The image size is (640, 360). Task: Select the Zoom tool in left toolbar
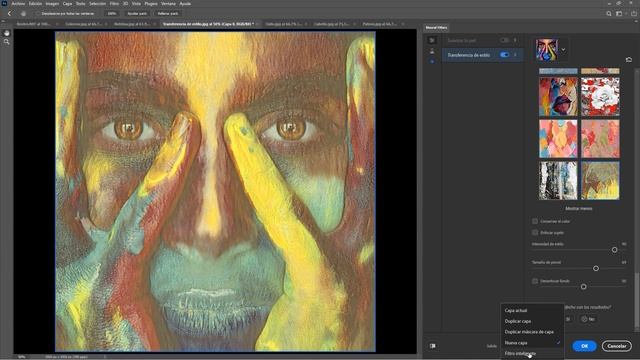(7, 42)
